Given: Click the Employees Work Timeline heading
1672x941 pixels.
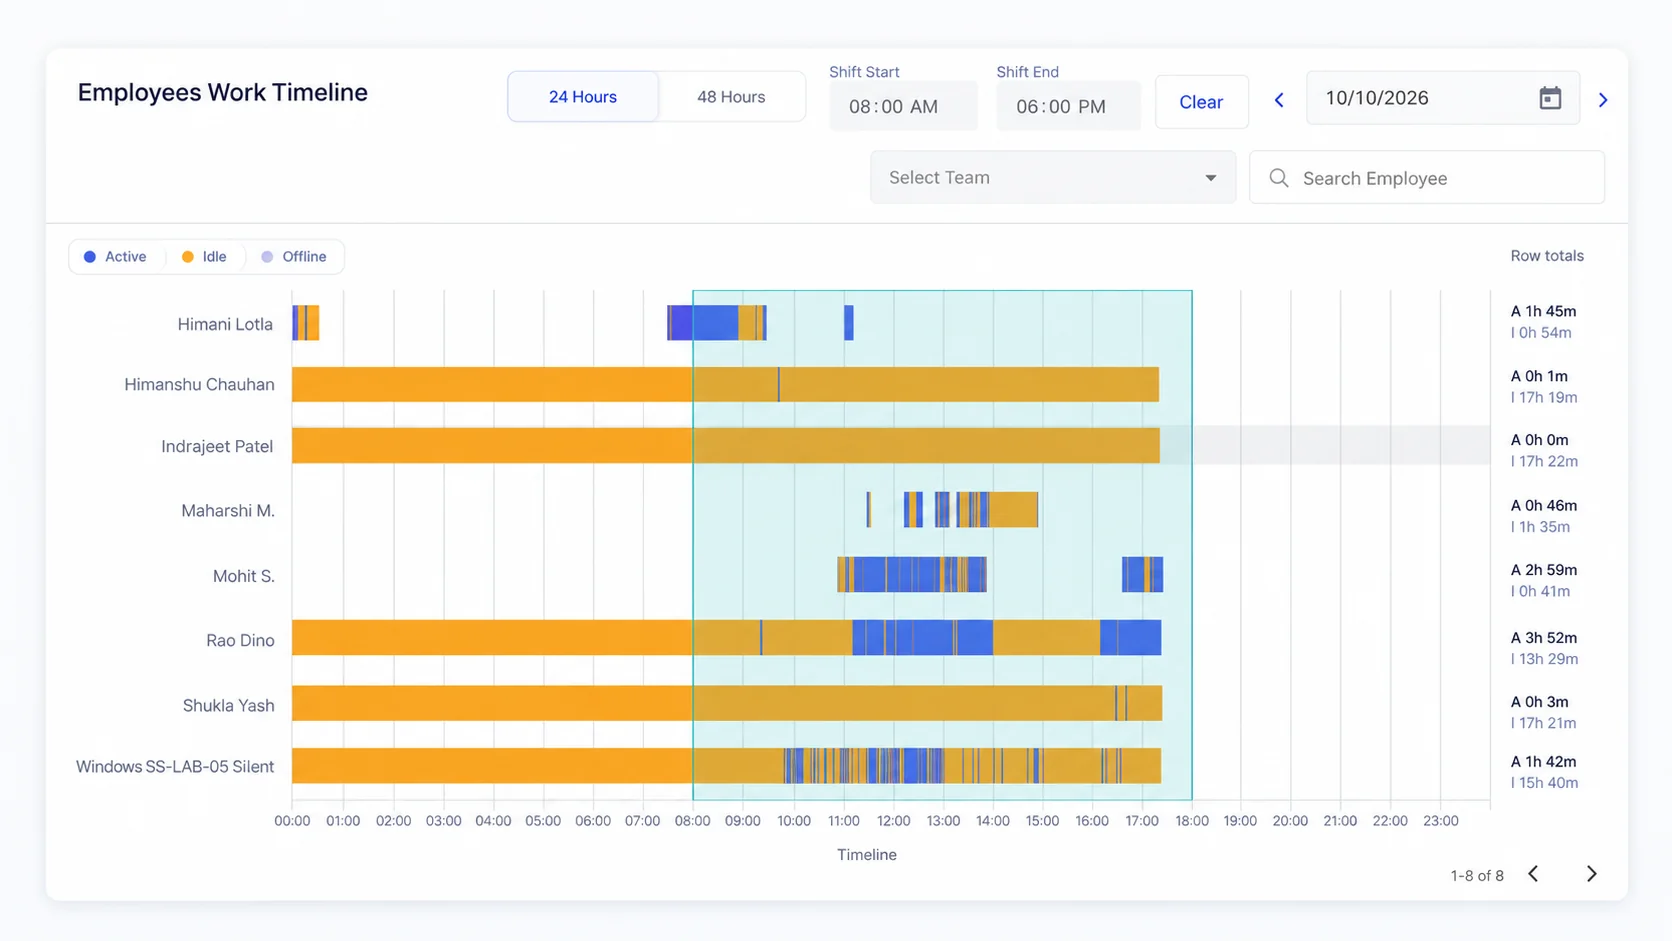Looking at the screenshot, I should pyautogui.click(x=223, y=92).
